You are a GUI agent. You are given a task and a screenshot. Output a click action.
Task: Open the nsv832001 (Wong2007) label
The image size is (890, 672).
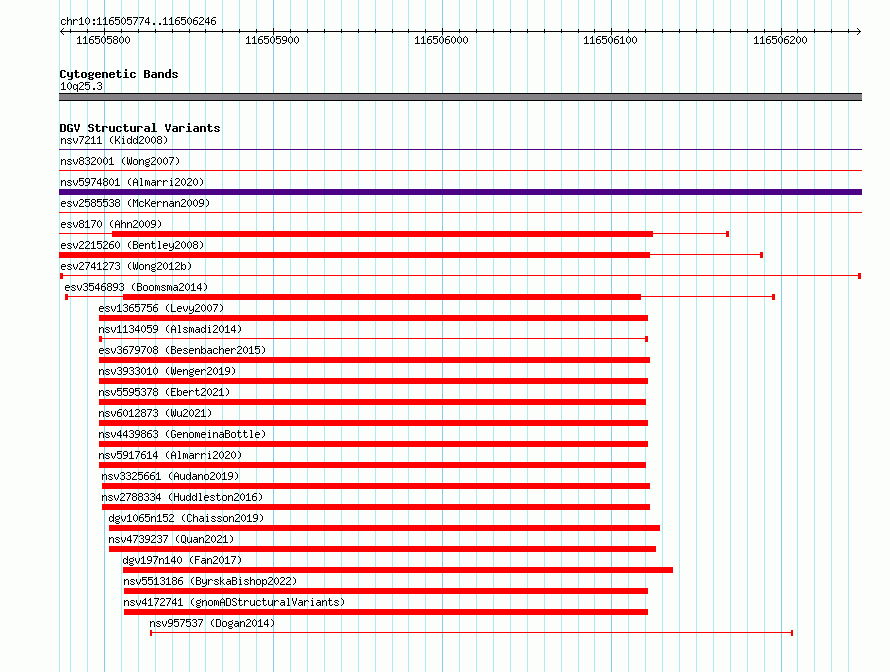[120, 161]
